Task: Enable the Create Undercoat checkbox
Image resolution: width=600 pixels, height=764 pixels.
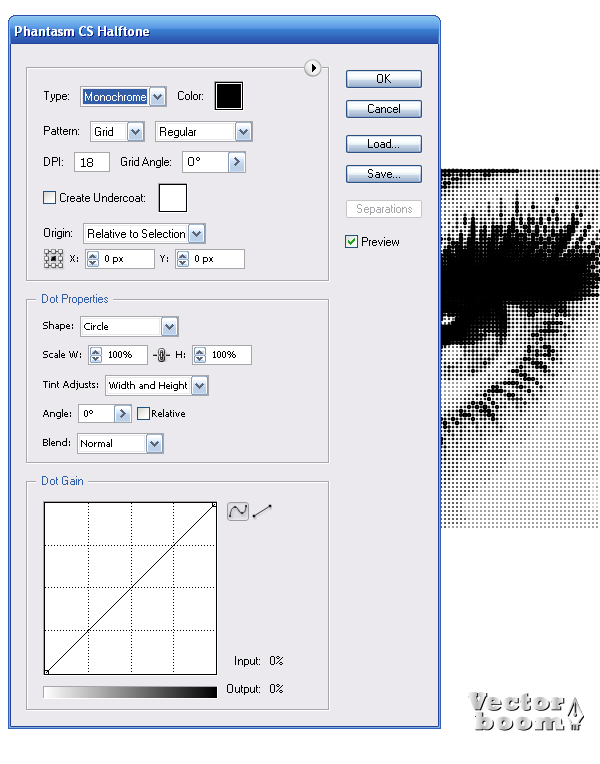Action: click(x=49, y=197)
